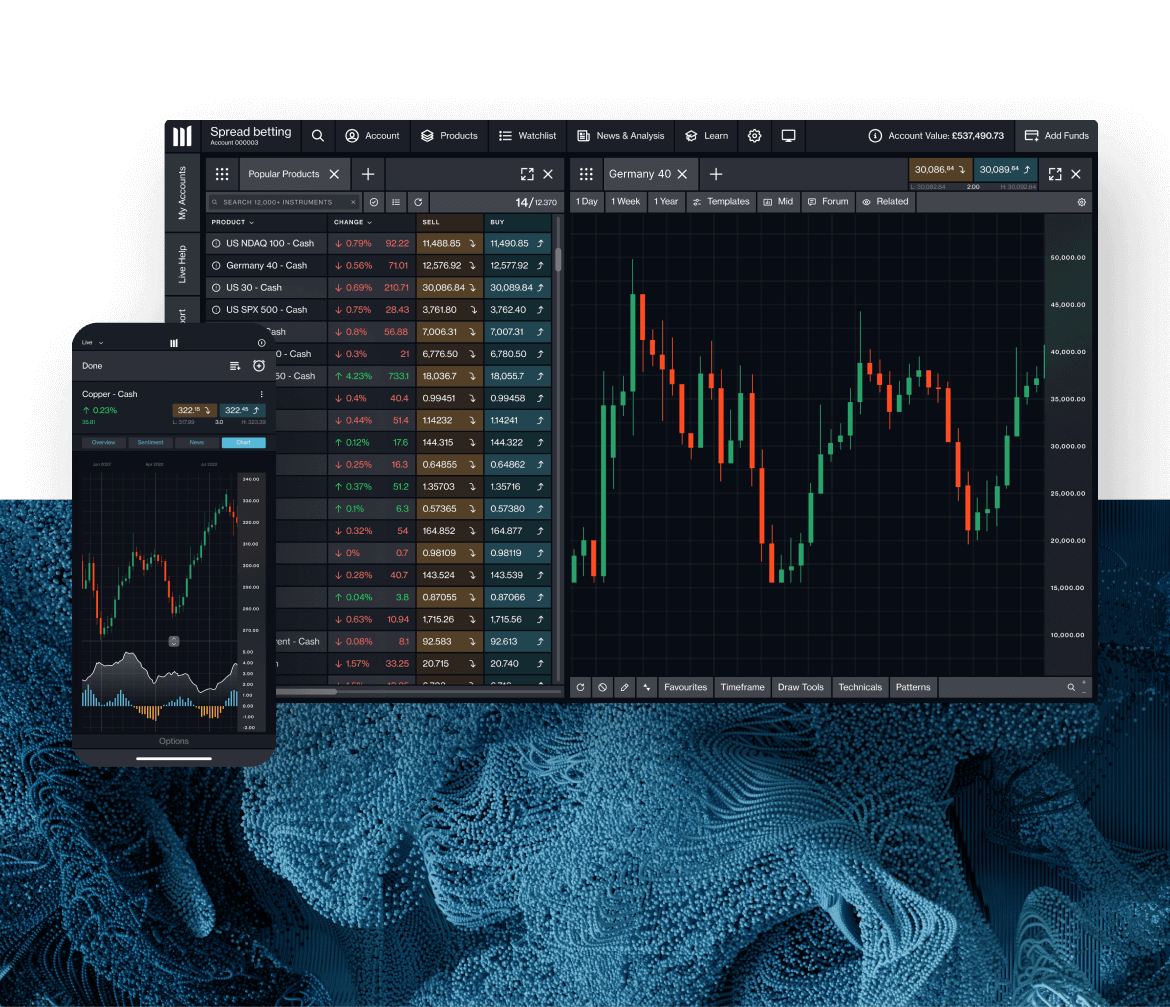Open Draw Tools menu
The height and width of the screenshot is (1007, 1170).
pyautogui.click(x=801, y=687)
